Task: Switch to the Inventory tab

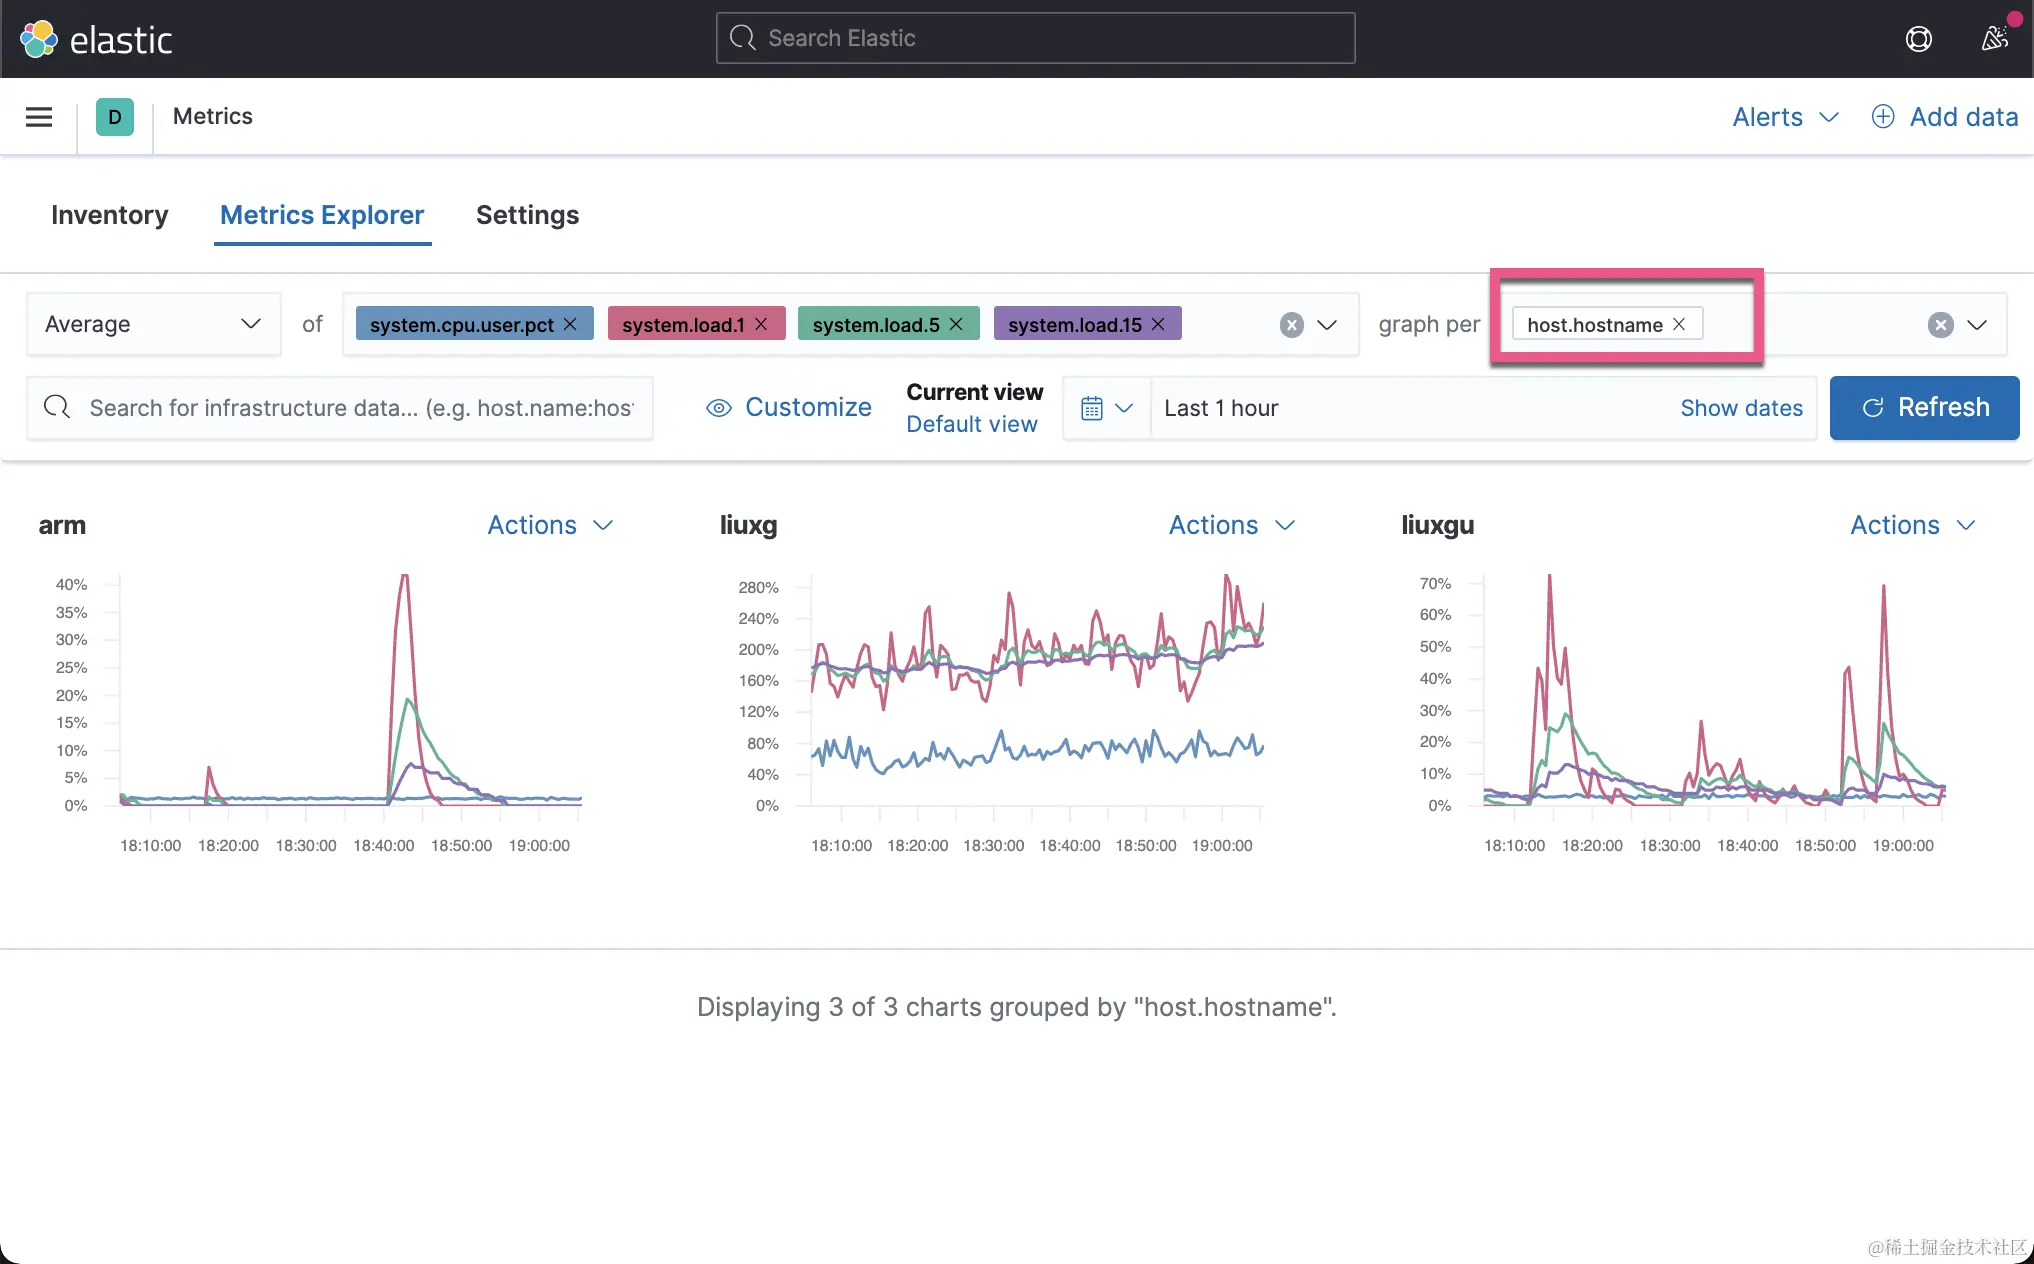Action: click(x=110, y=215)
